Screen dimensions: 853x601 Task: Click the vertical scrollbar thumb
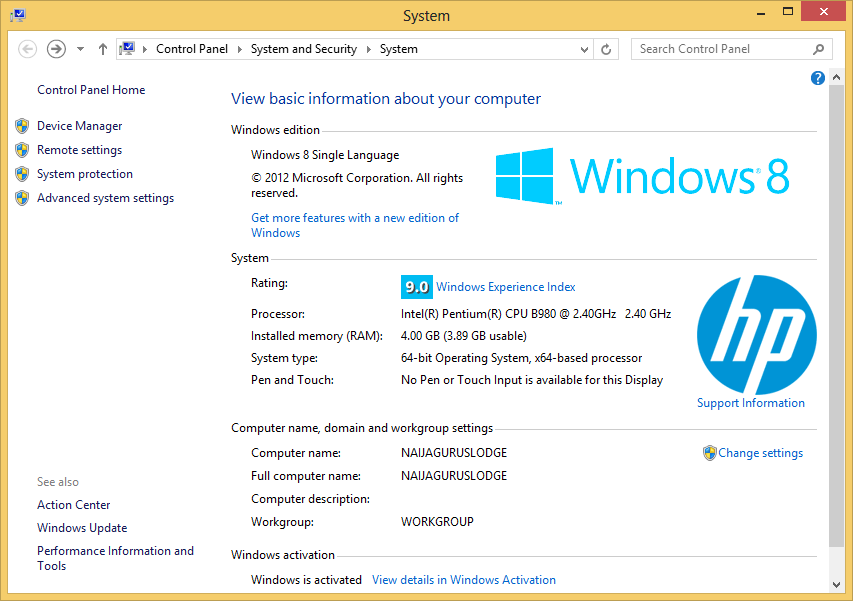837,315
